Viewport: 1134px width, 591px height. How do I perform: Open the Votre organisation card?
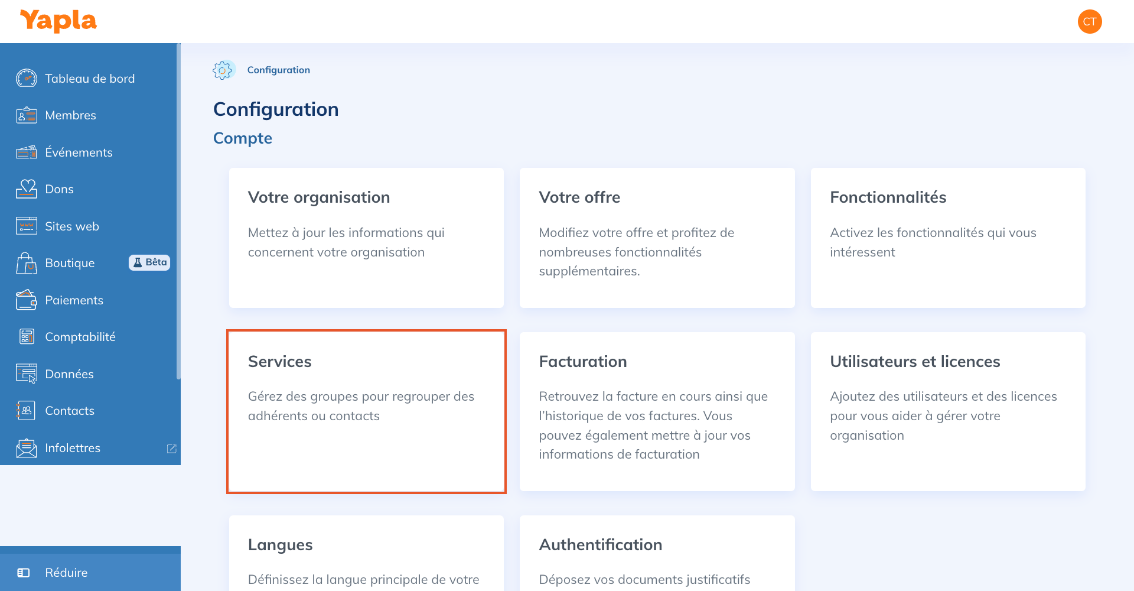pos(366,238)
